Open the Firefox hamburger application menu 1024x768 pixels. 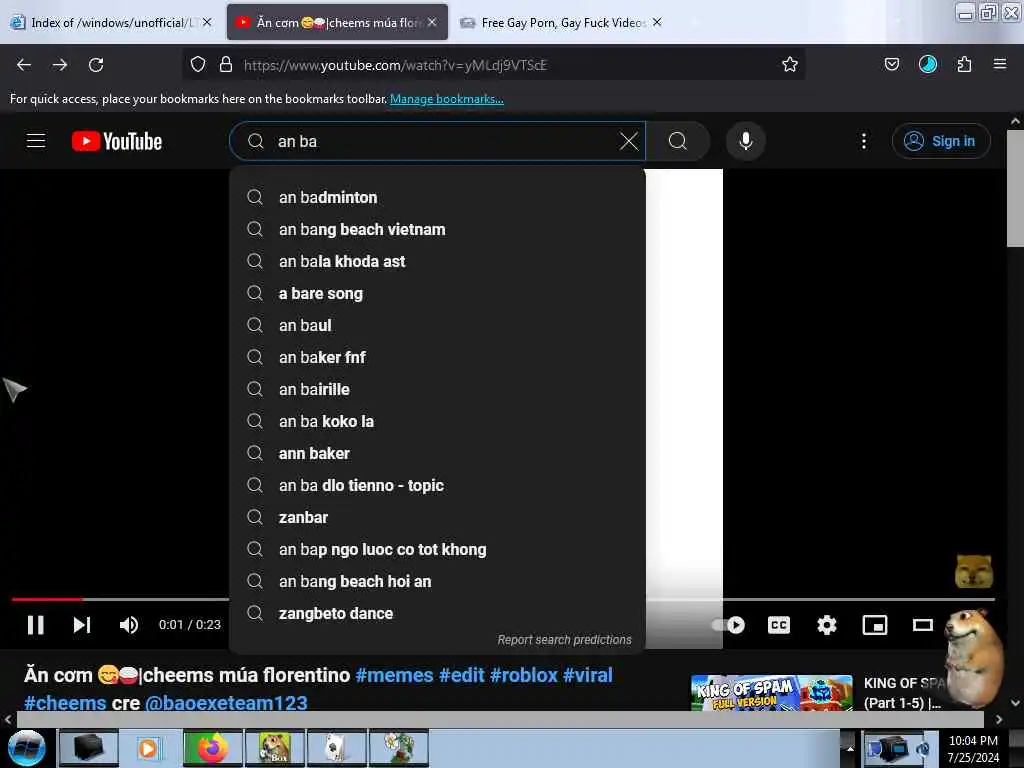1000,64
